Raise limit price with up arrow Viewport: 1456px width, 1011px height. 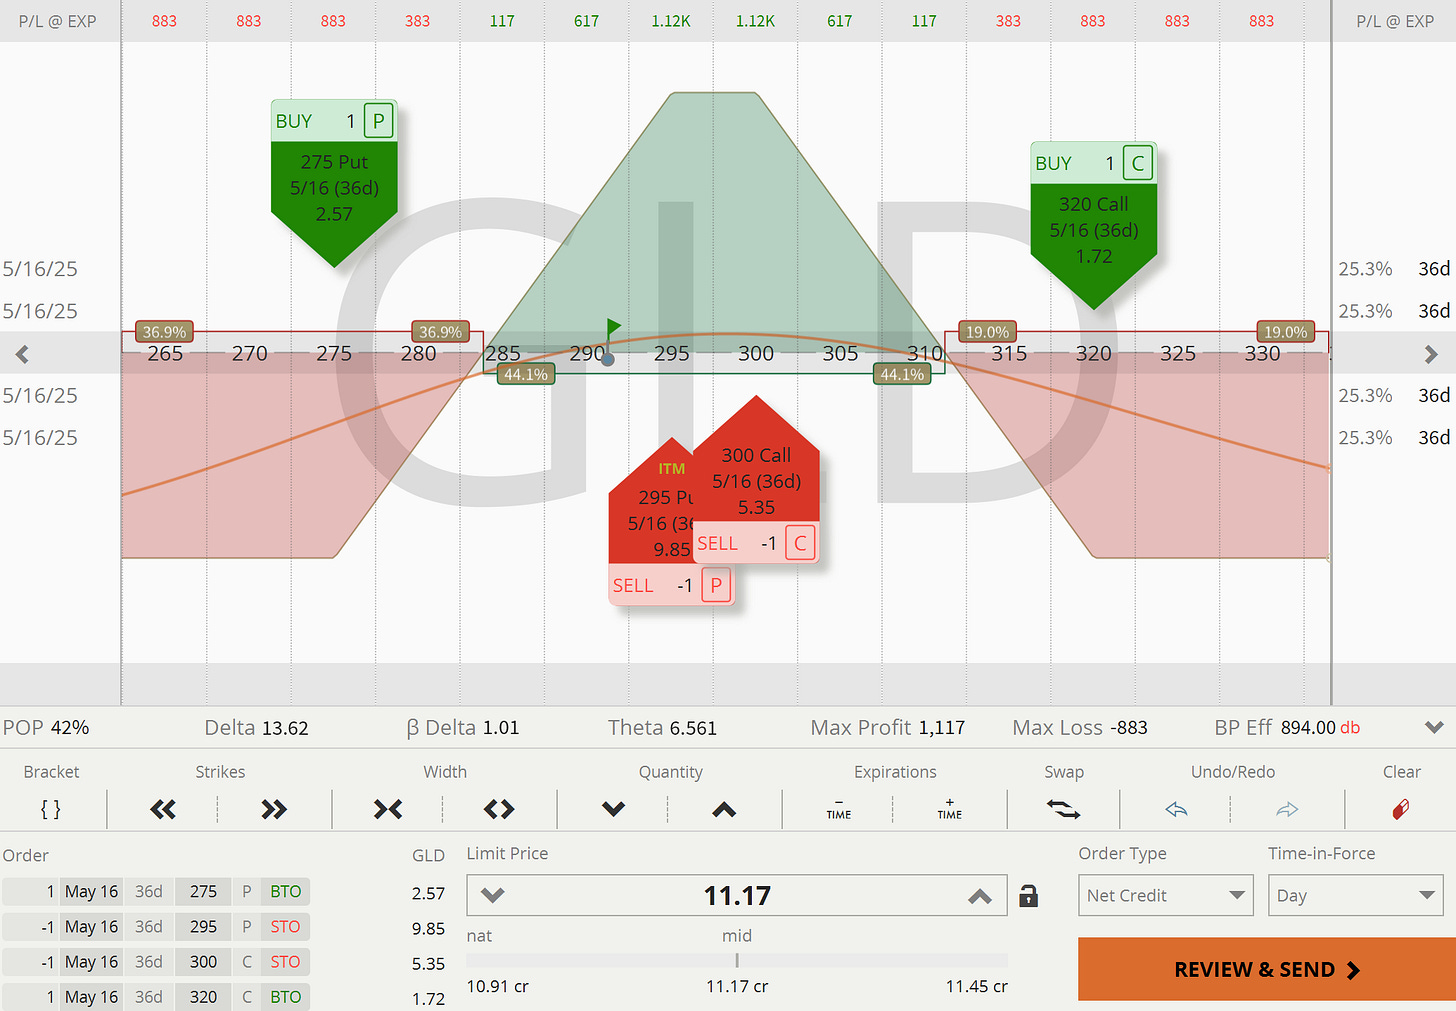point(980,896)
